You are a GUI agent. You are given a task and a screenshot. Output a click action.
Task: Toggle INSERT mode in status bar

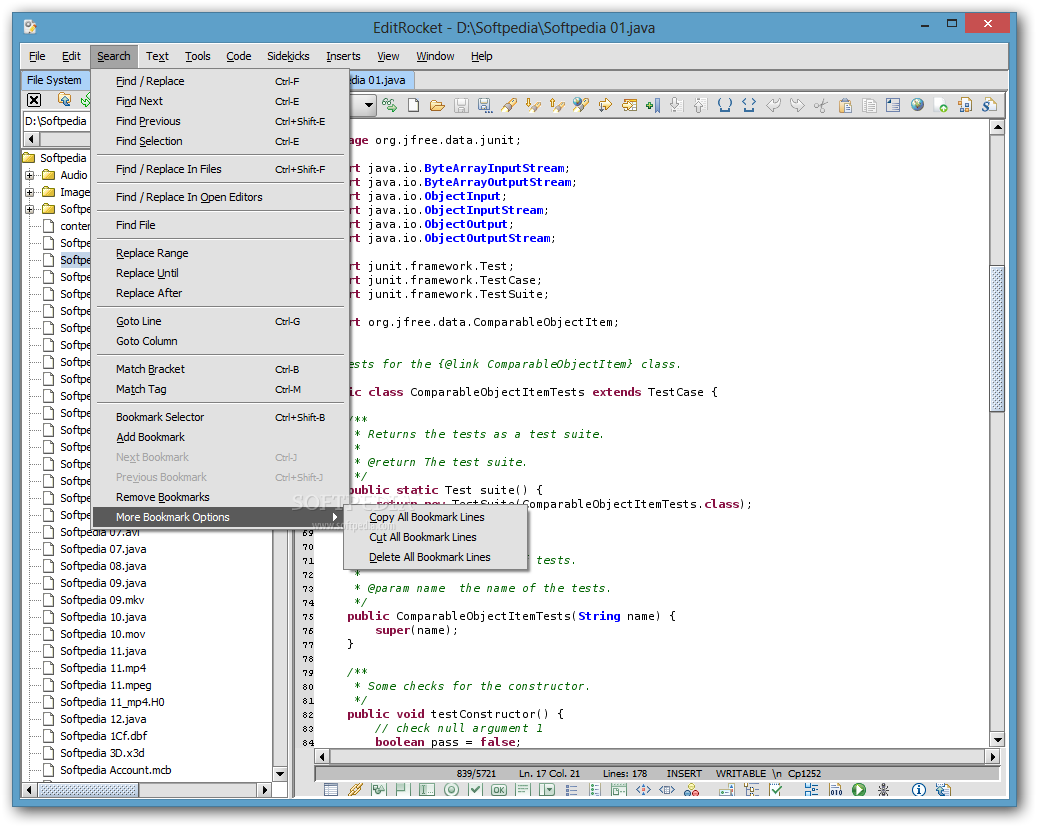point(684,773)
